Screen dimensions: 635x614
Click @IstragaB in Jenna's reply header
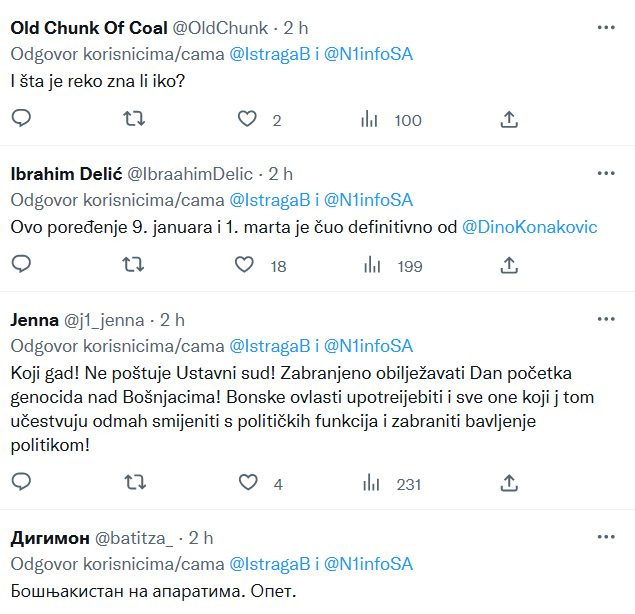pyautogui.click(x=270, y=346)
